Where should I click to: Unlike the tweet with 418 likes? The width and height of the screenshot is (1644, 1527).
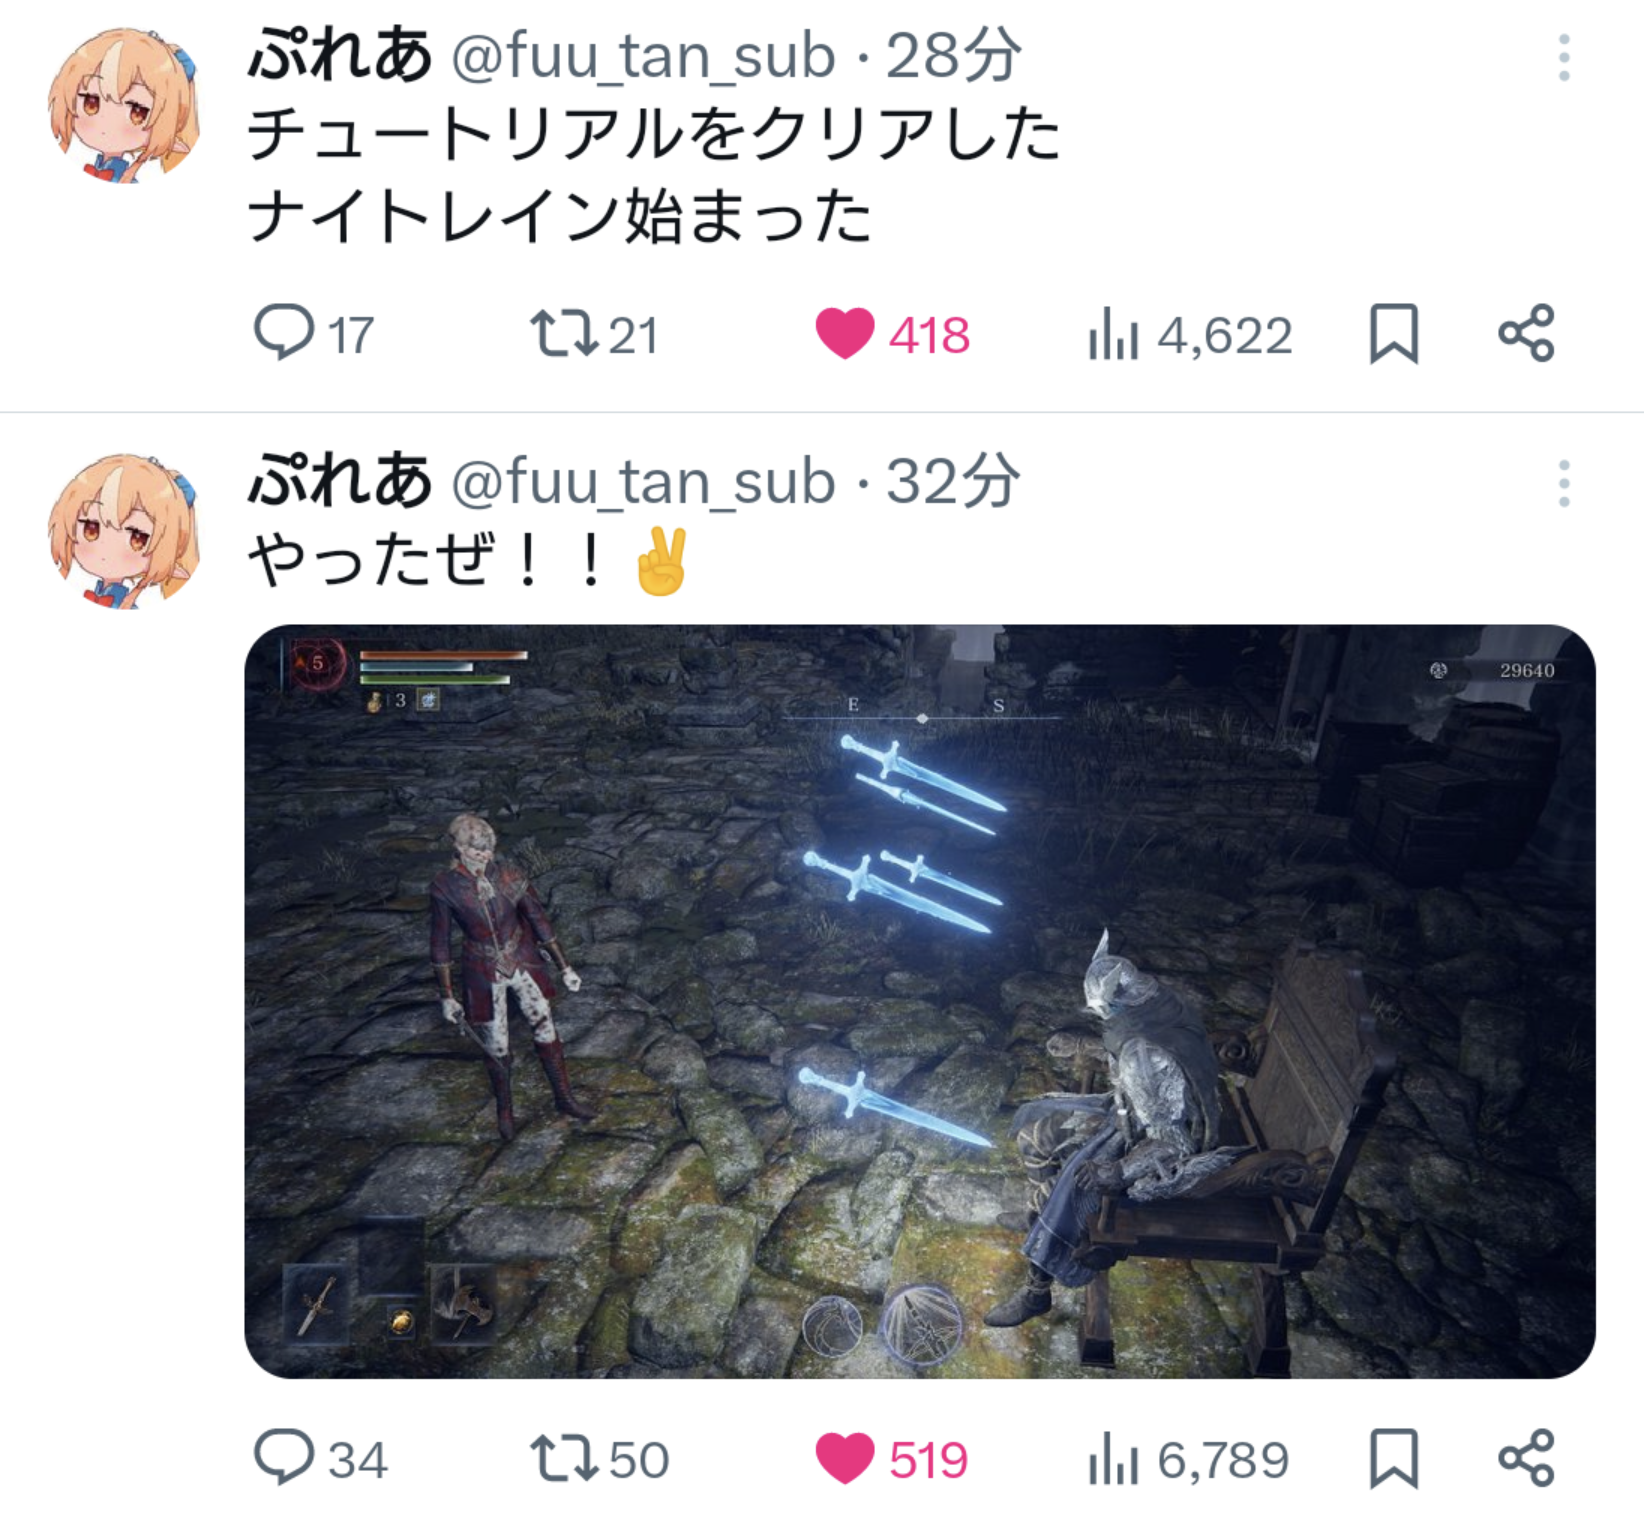(x=892, y=334)
